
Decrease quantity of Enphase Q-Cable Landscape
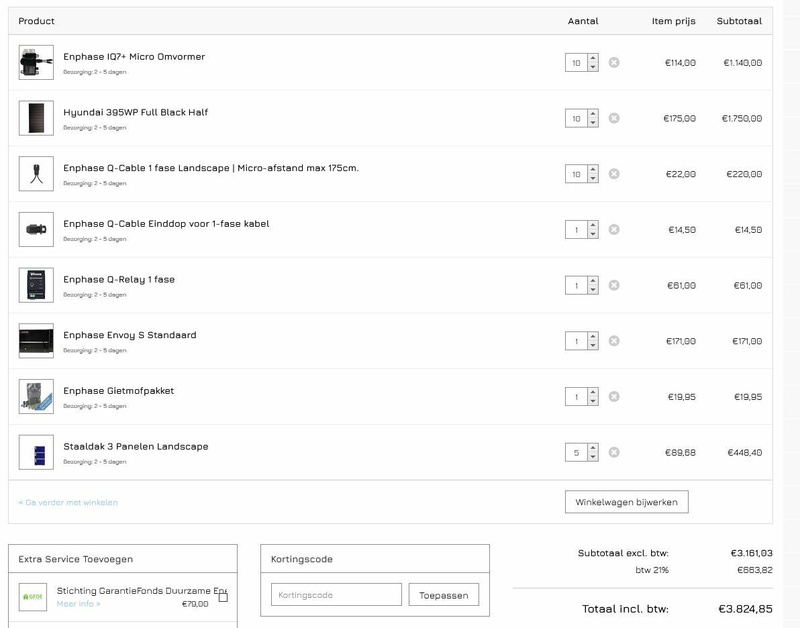[593, 179]
